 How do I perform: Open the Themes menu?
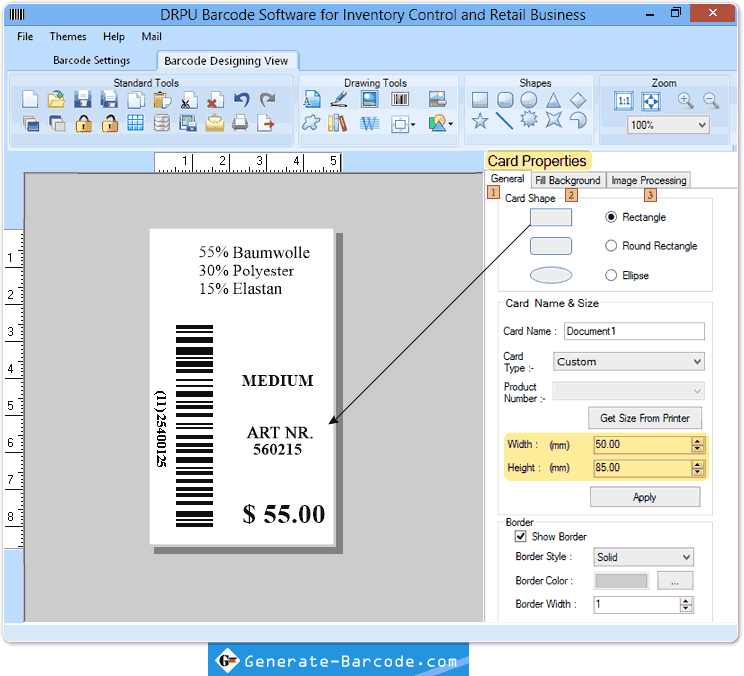click(x=68, y=37)
